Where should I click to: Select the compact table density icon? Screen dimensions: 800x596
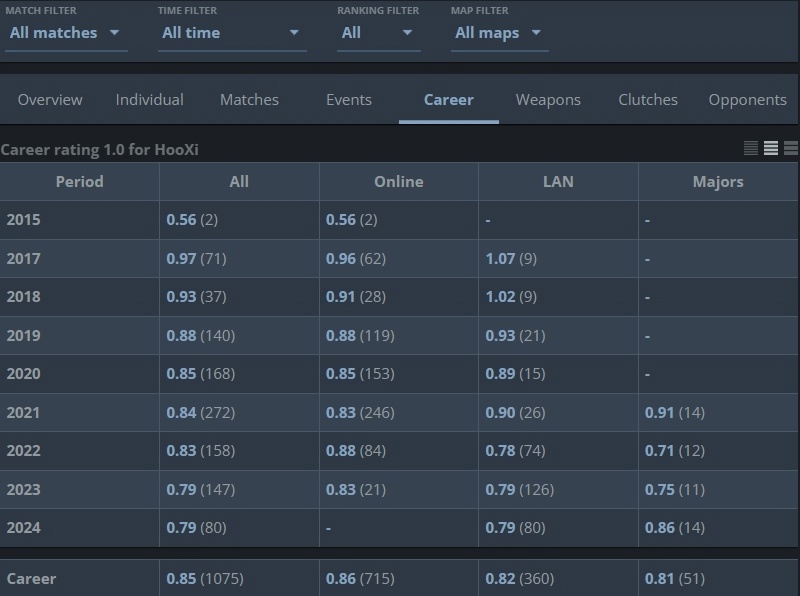tap(751, 148)
